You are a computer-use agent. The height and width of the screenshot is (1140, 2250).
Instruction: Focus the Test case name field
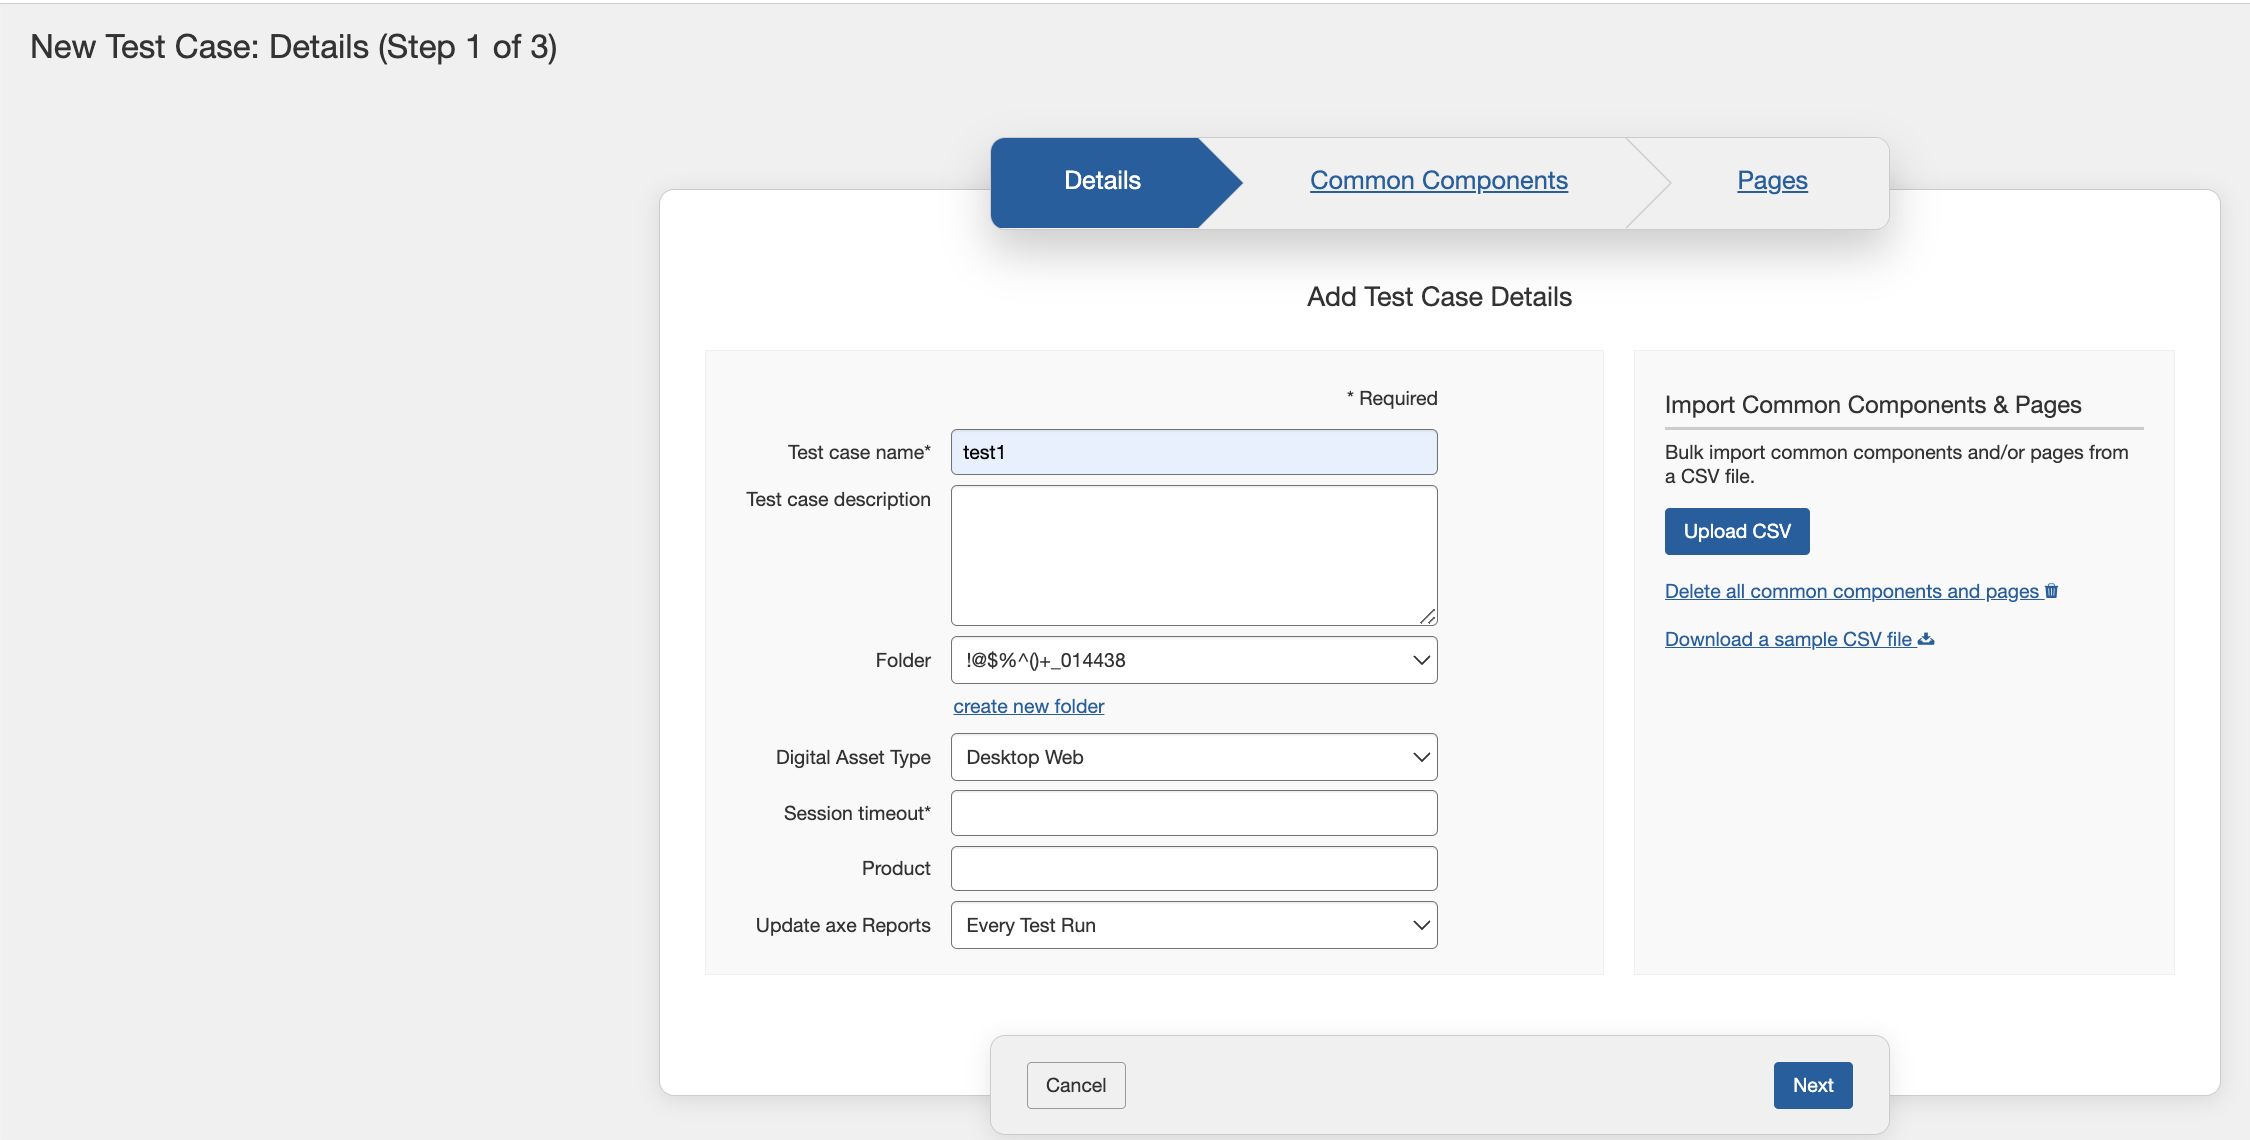[1193, 452]
